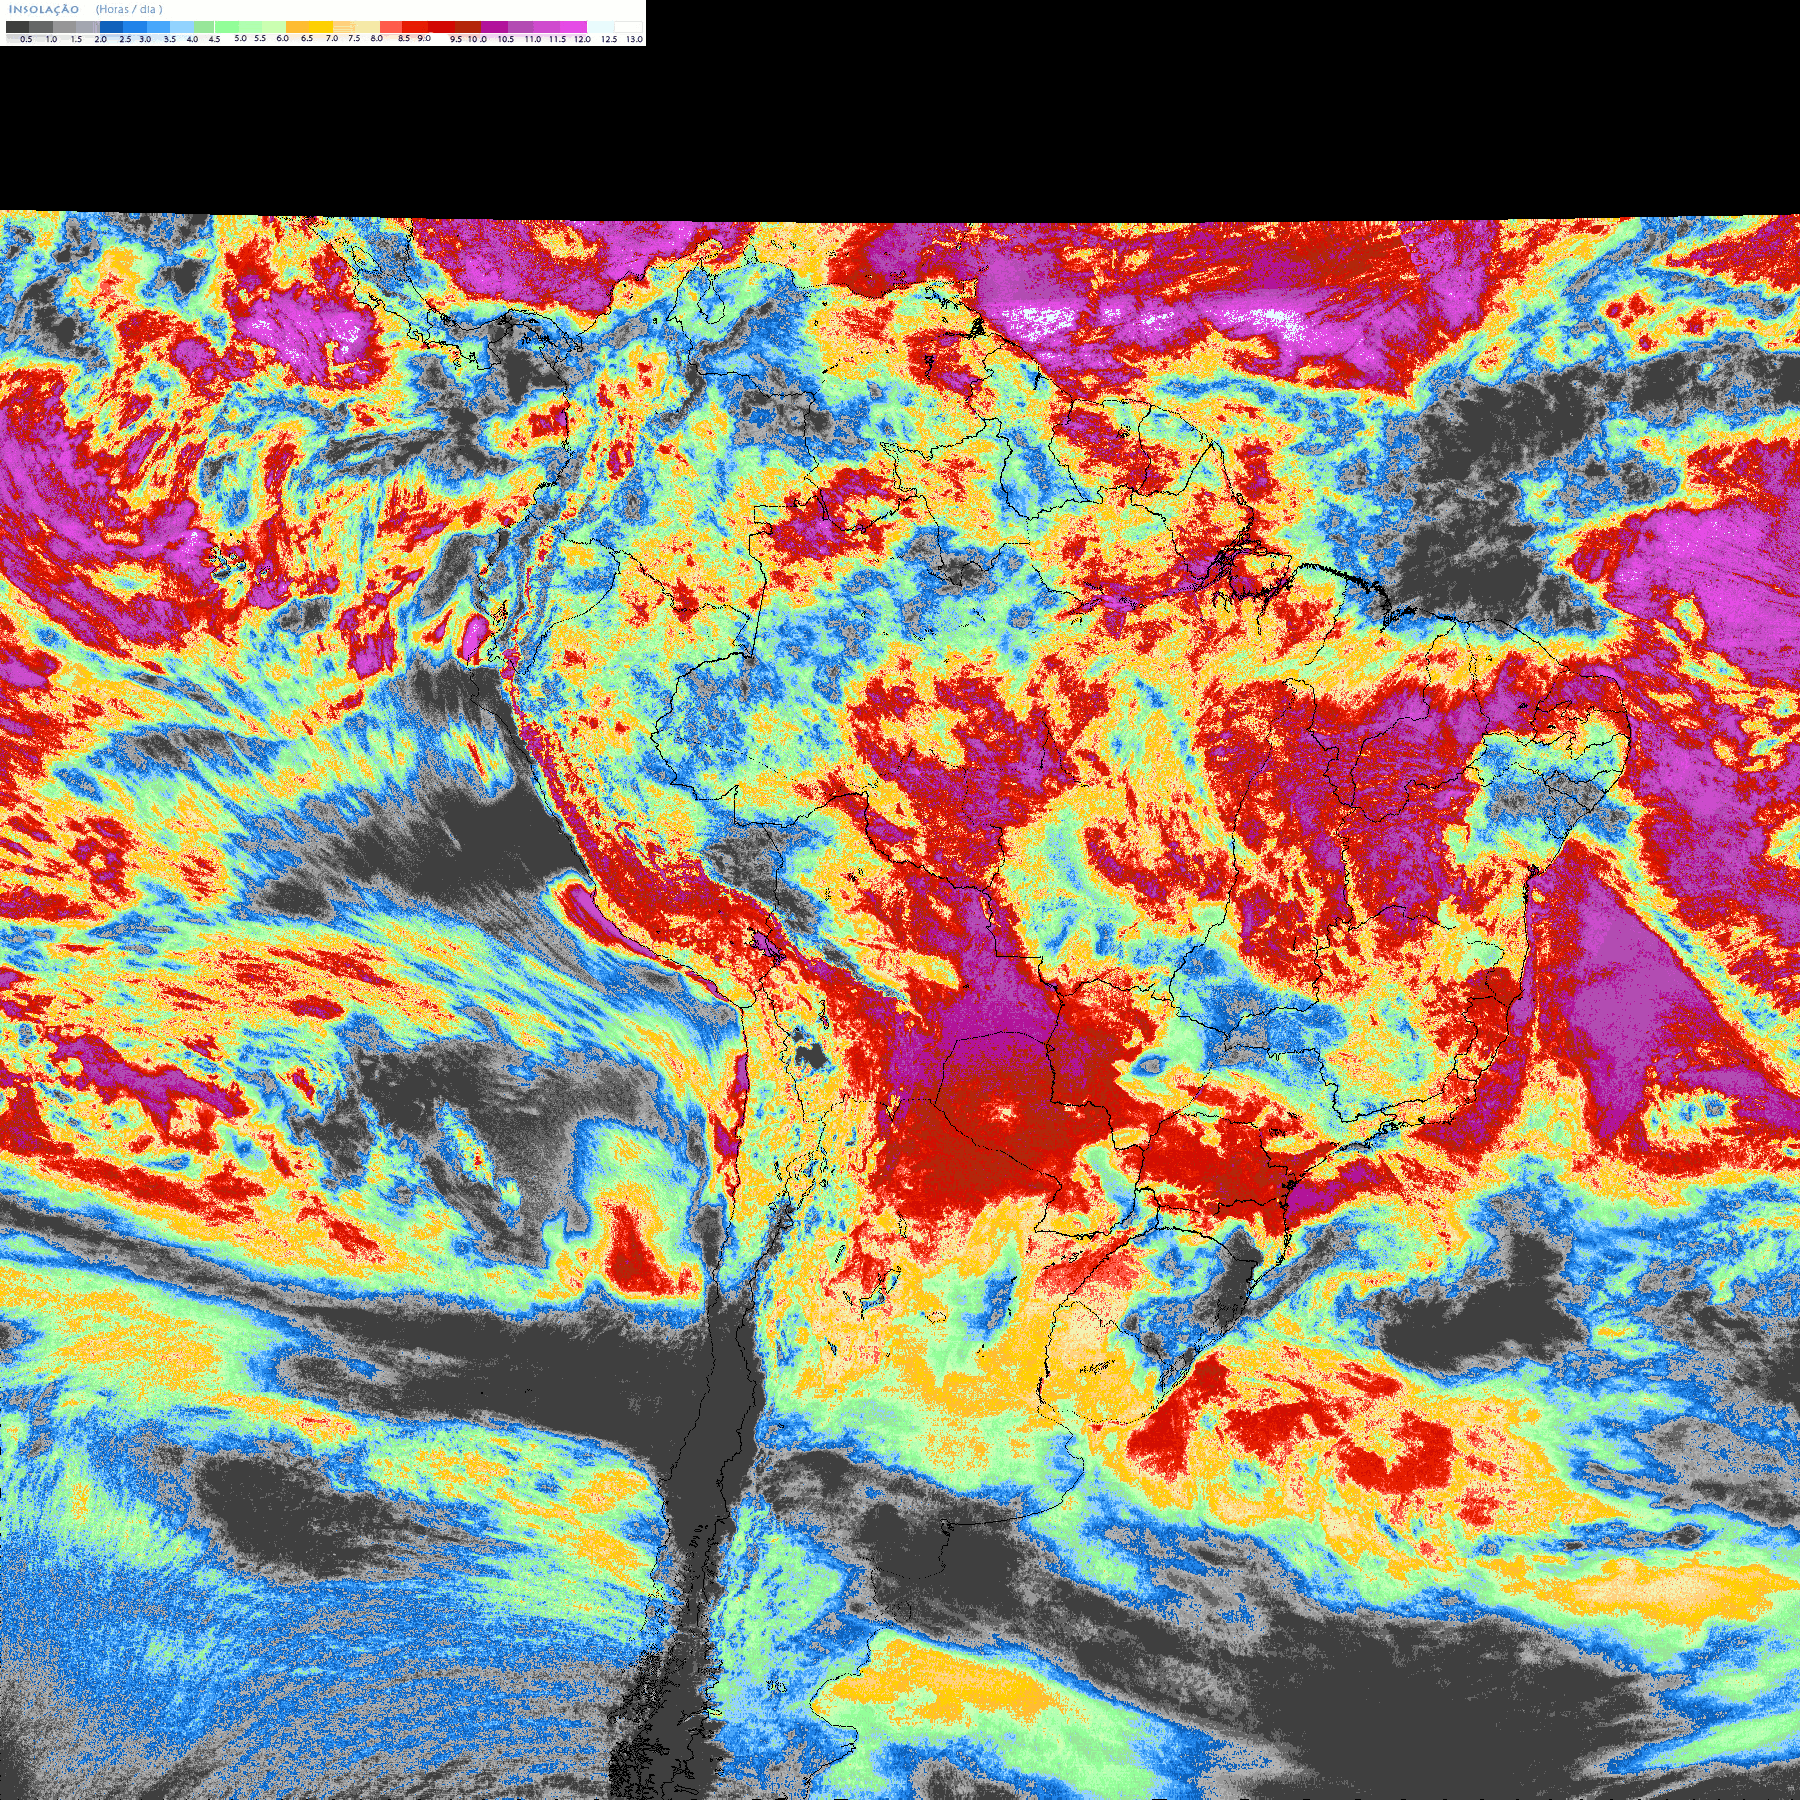Click the 2.0 legend value

100,39
